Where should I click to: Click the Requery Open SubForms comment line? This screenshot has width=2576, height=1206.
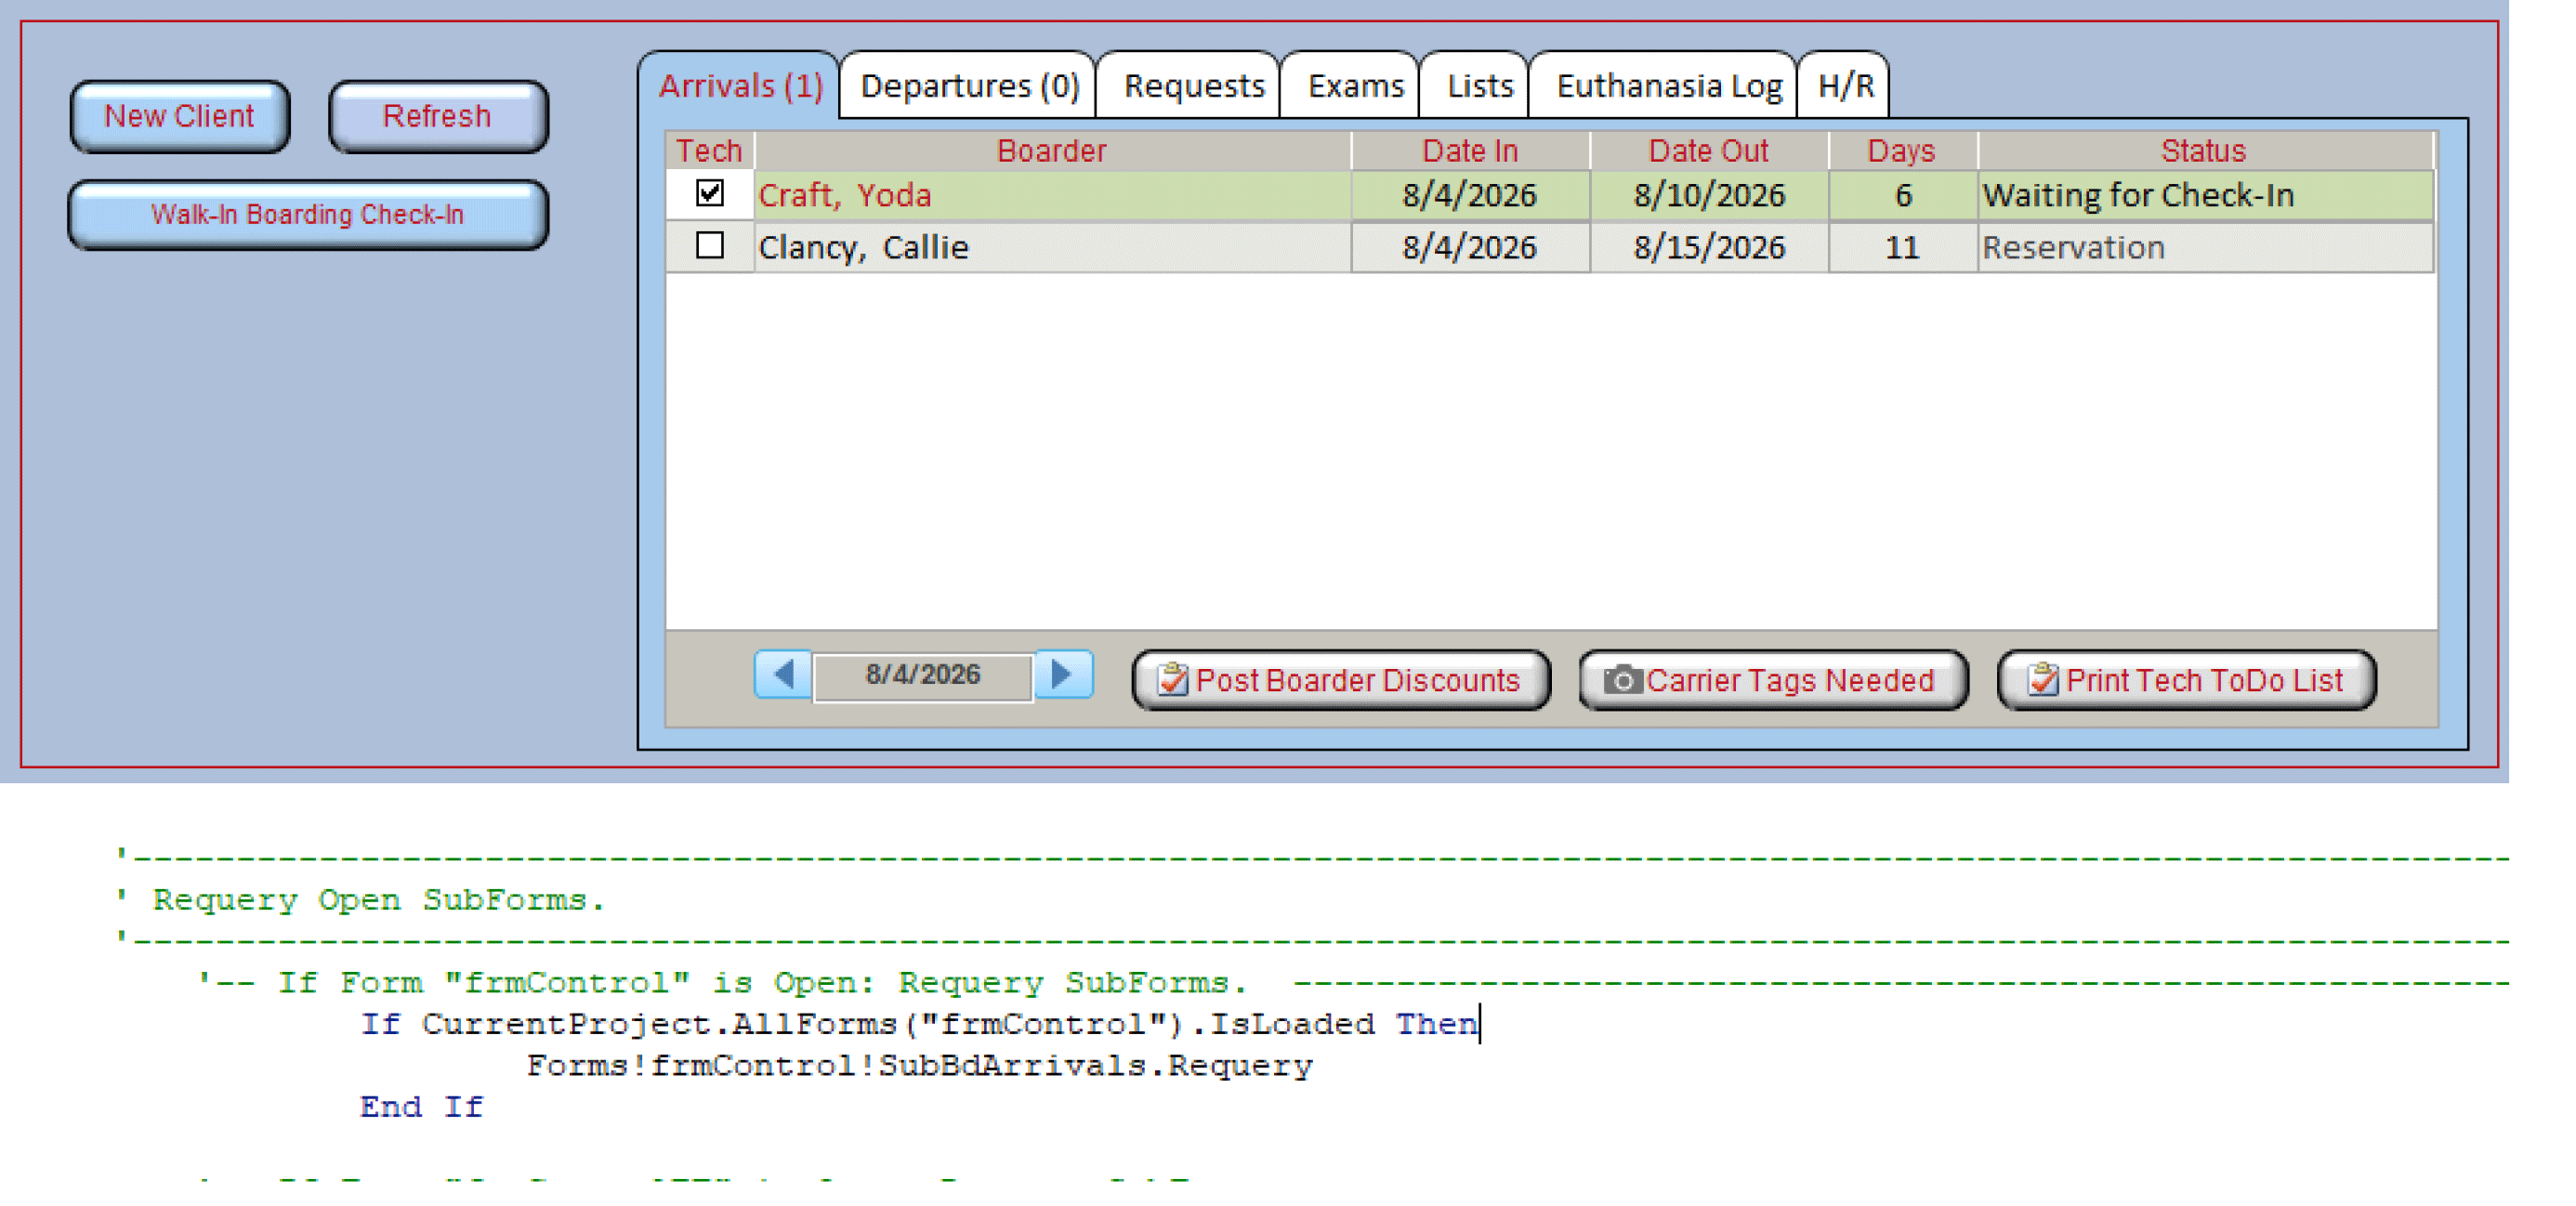(361, 900)
